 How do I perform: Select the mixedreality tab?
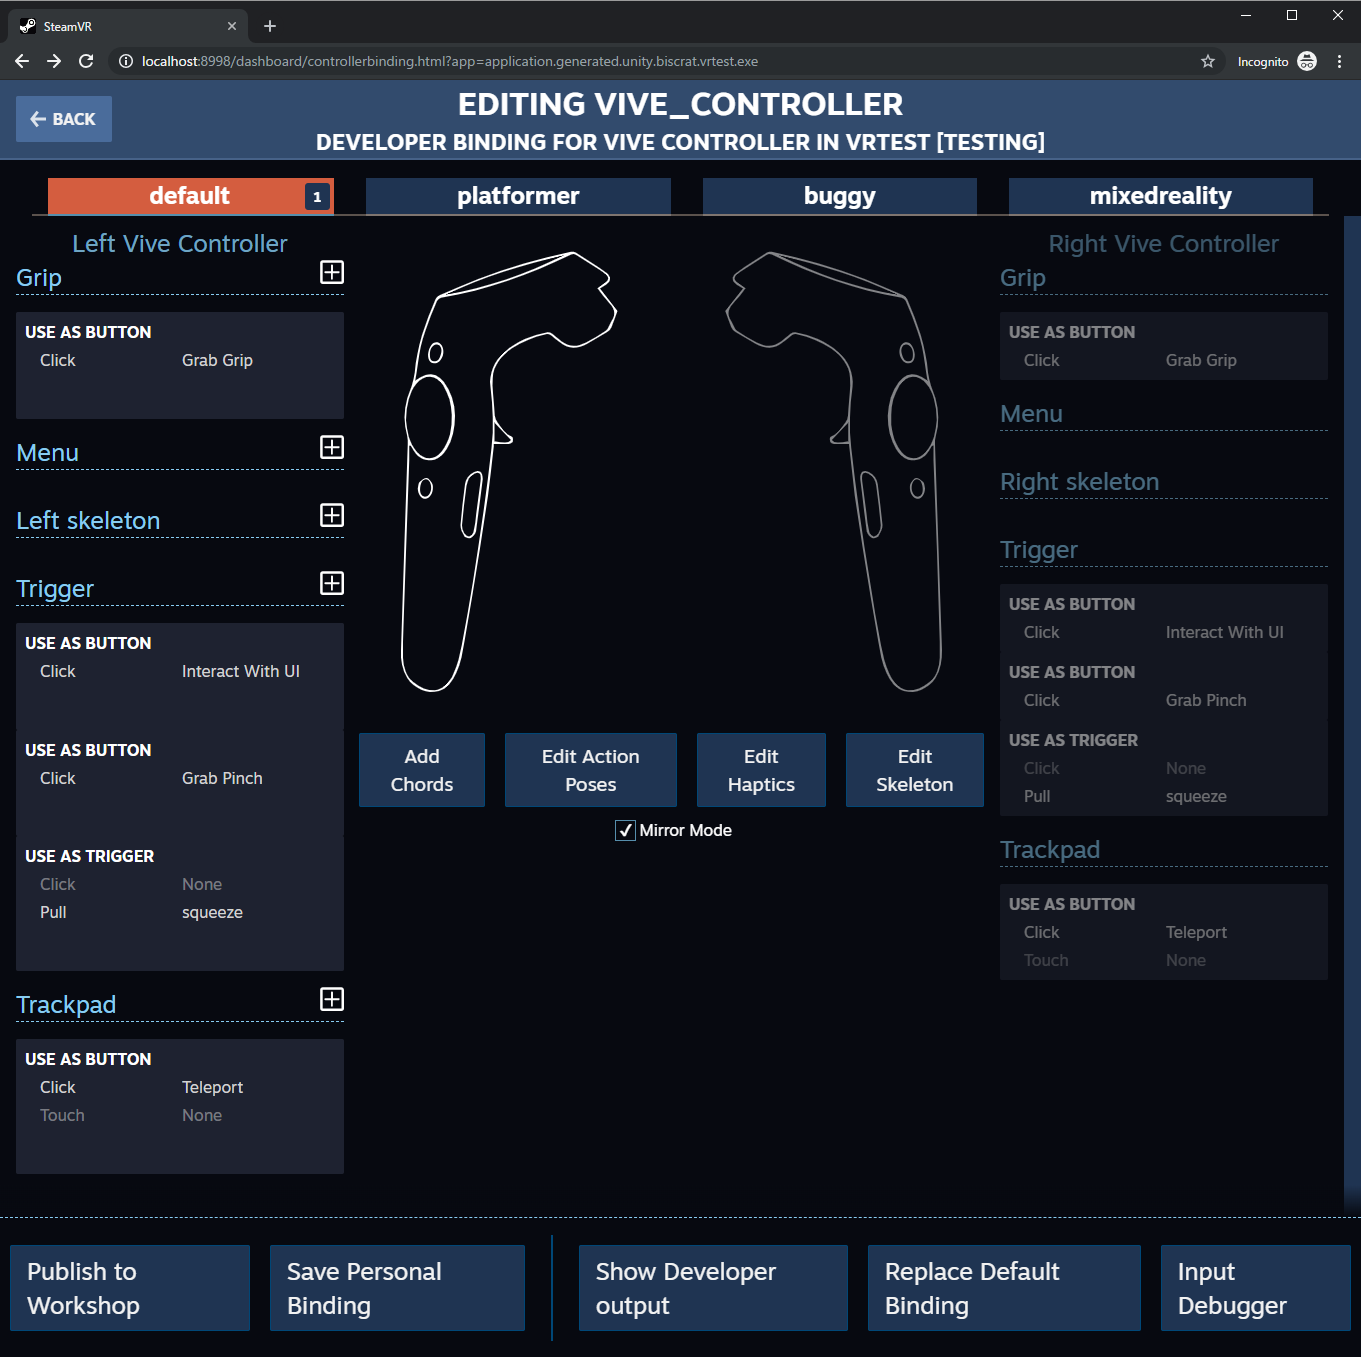(1161, 196)
